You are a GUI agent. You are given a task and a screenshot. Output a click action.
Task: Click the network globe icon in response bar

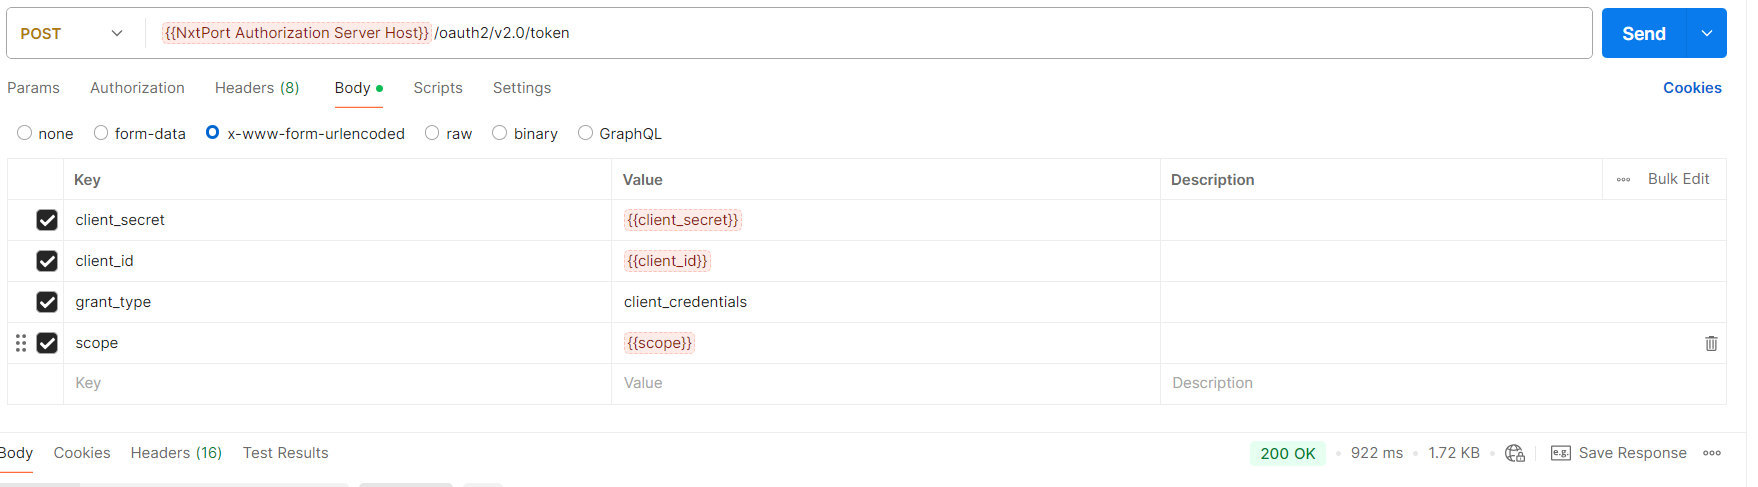pos(1515,453)
